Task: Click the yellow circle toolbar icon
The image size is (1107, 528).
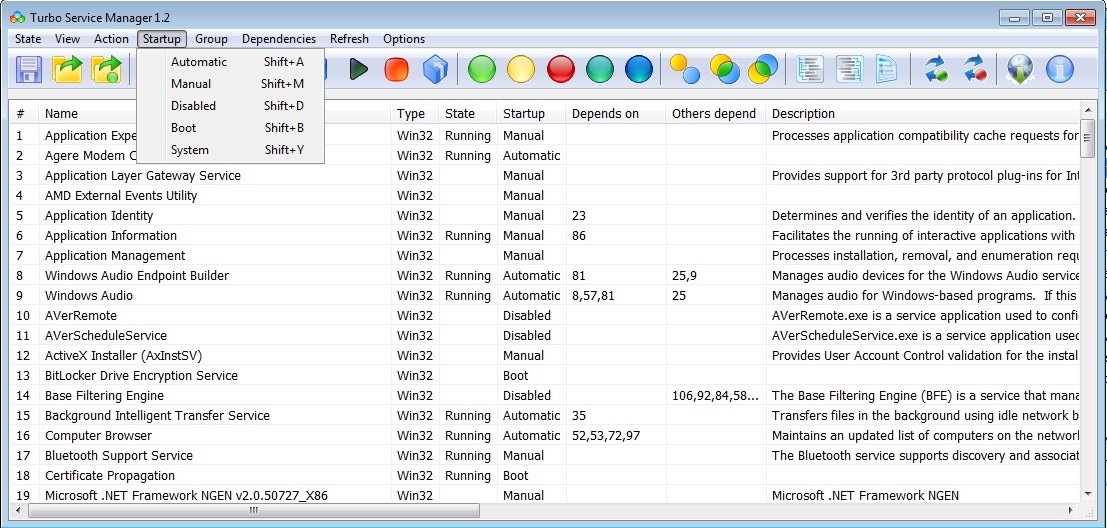Action: pyautogui.click(x=521, y=69)
